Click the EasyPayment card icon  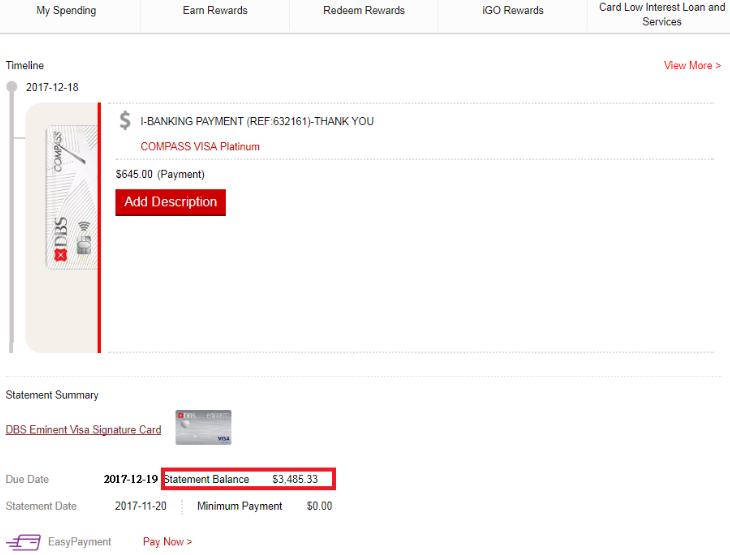point(23,542)
